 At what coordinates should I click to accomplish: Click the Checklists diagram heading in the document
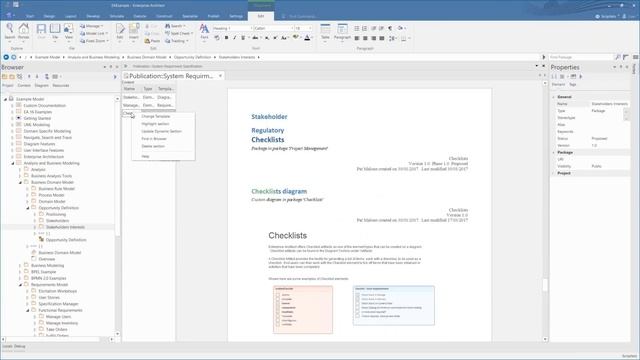pos(279,191)
